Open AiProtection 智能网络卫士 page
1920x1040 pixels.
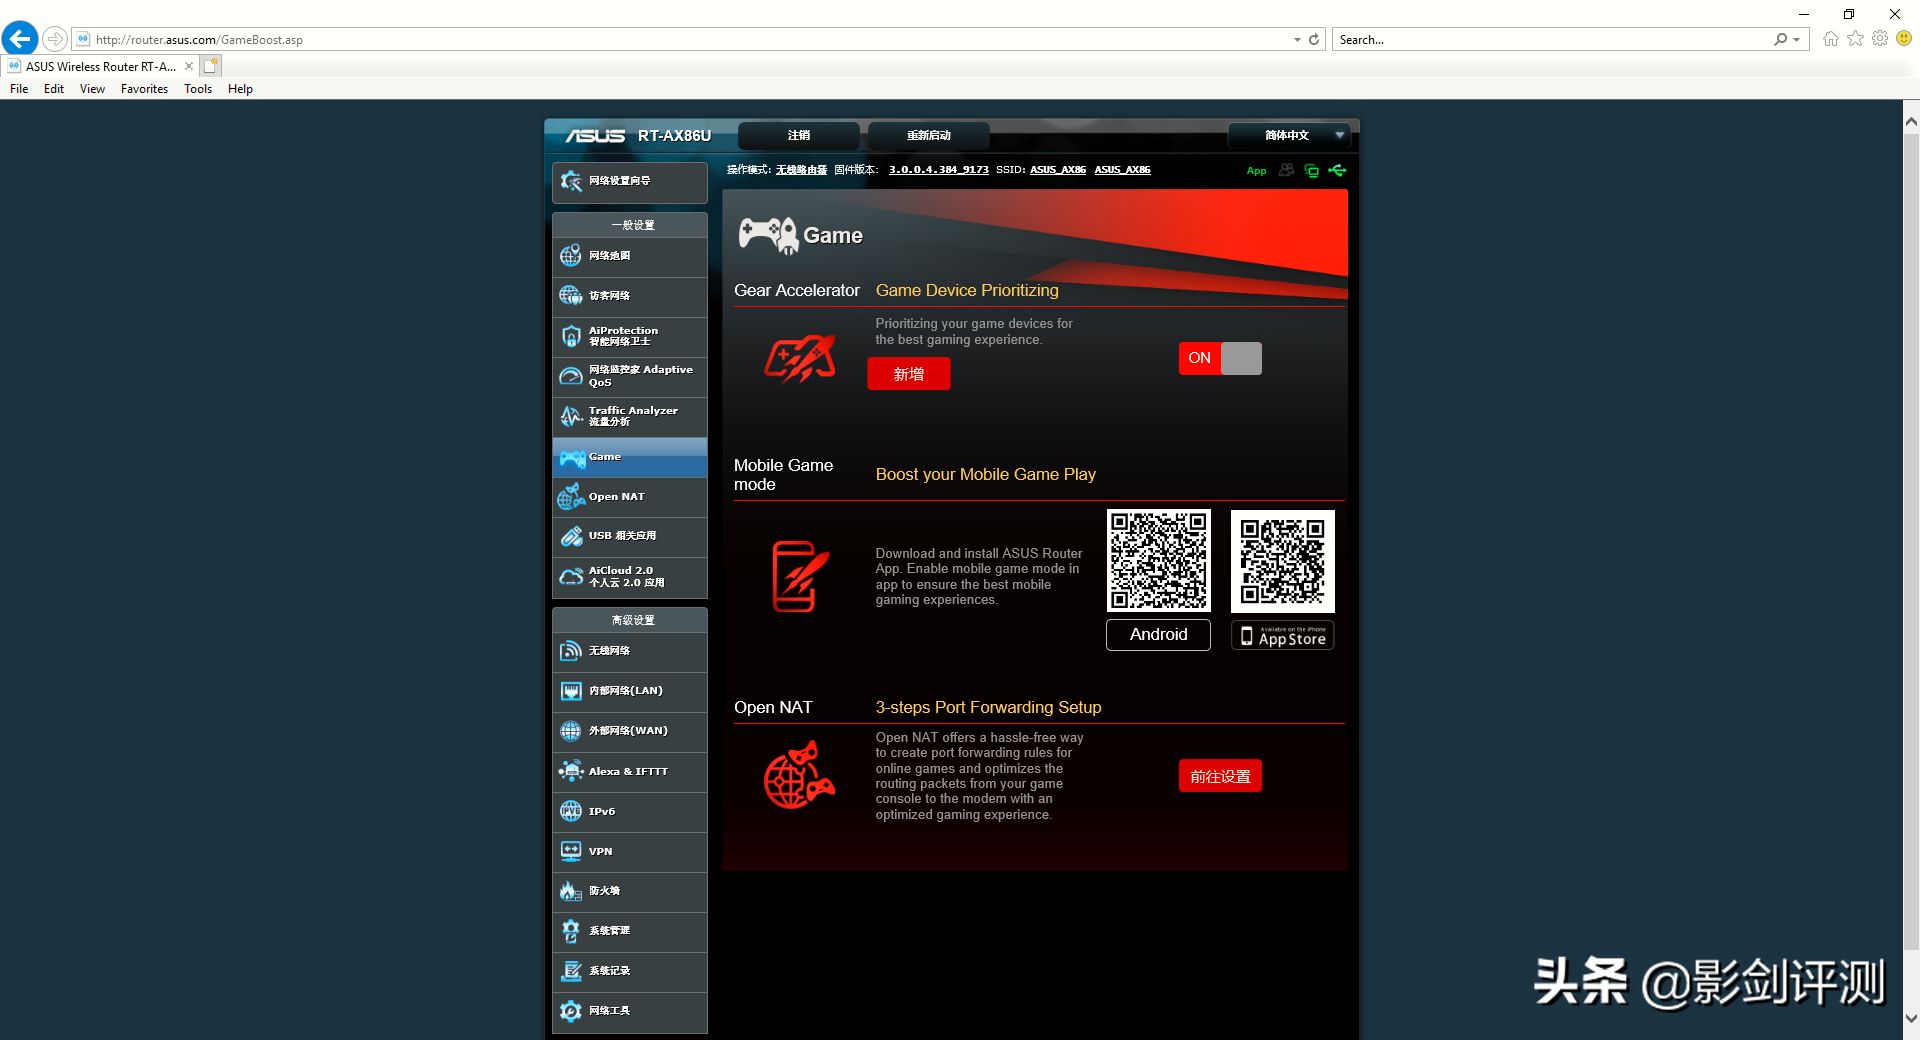pyautogui.click(x=629, y=336)
